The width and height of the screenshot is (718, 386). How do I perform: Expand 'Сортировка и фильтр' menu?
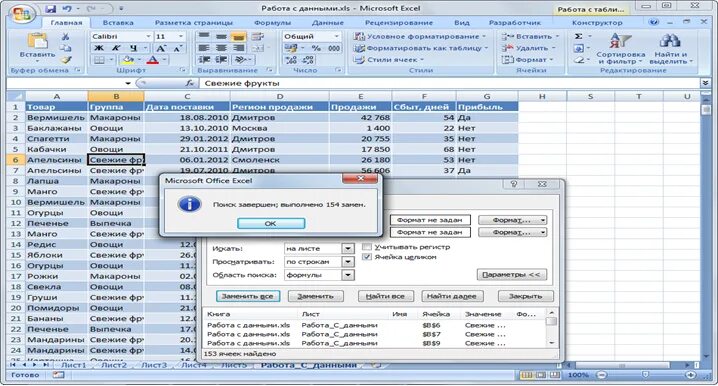620,48
